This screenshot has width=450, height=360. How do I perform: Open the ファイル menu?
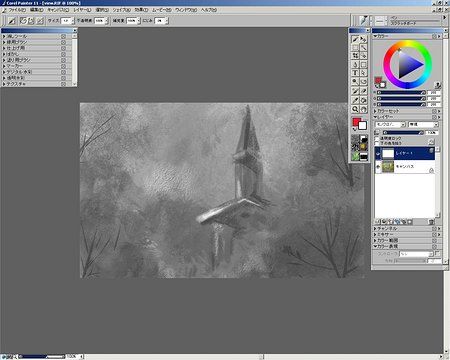[17, 10]
